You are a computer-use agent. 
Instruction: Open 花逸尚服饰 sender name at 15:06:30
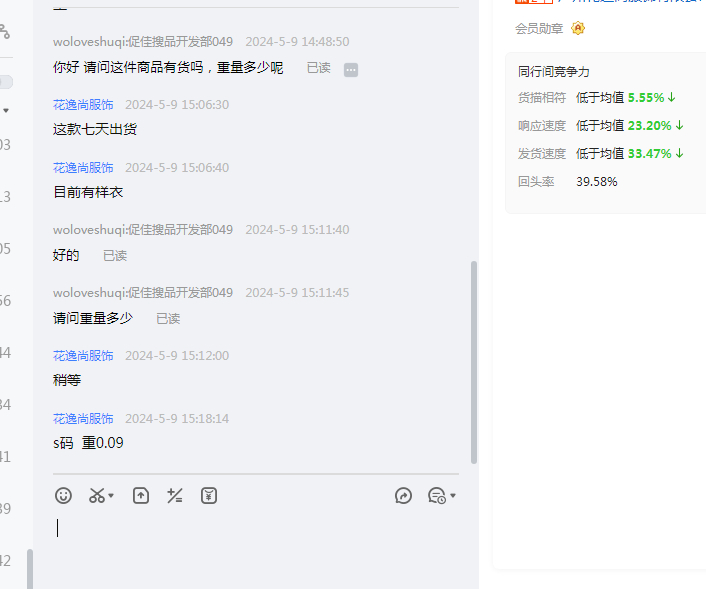[83, 105]
